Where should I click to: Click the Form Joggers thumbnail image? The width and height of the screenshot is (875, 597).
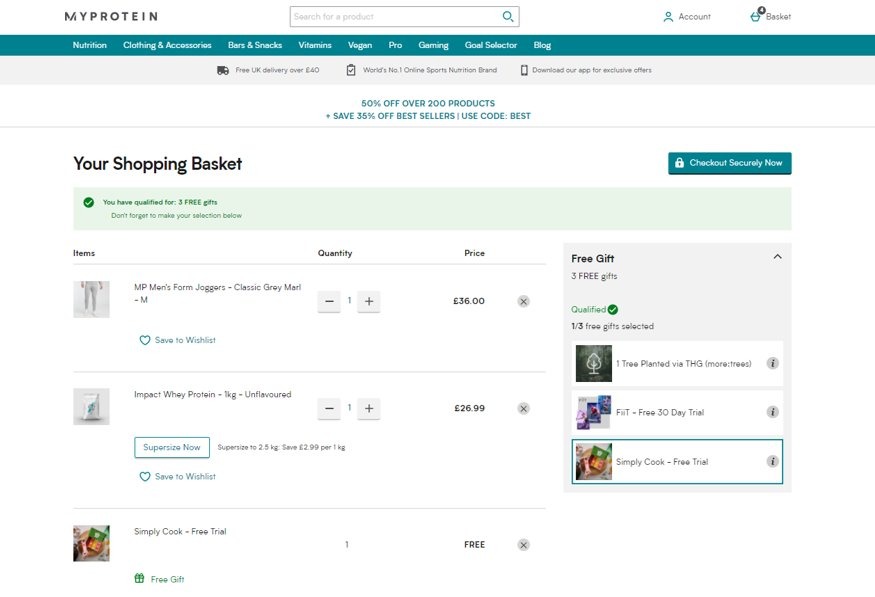(92, 299)
